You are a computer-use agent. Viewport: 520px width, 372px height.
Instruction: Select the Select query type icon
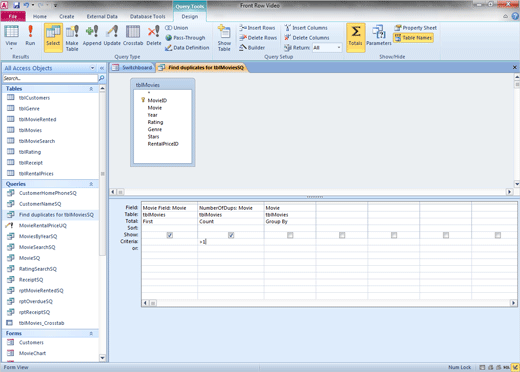pos(53,37)
